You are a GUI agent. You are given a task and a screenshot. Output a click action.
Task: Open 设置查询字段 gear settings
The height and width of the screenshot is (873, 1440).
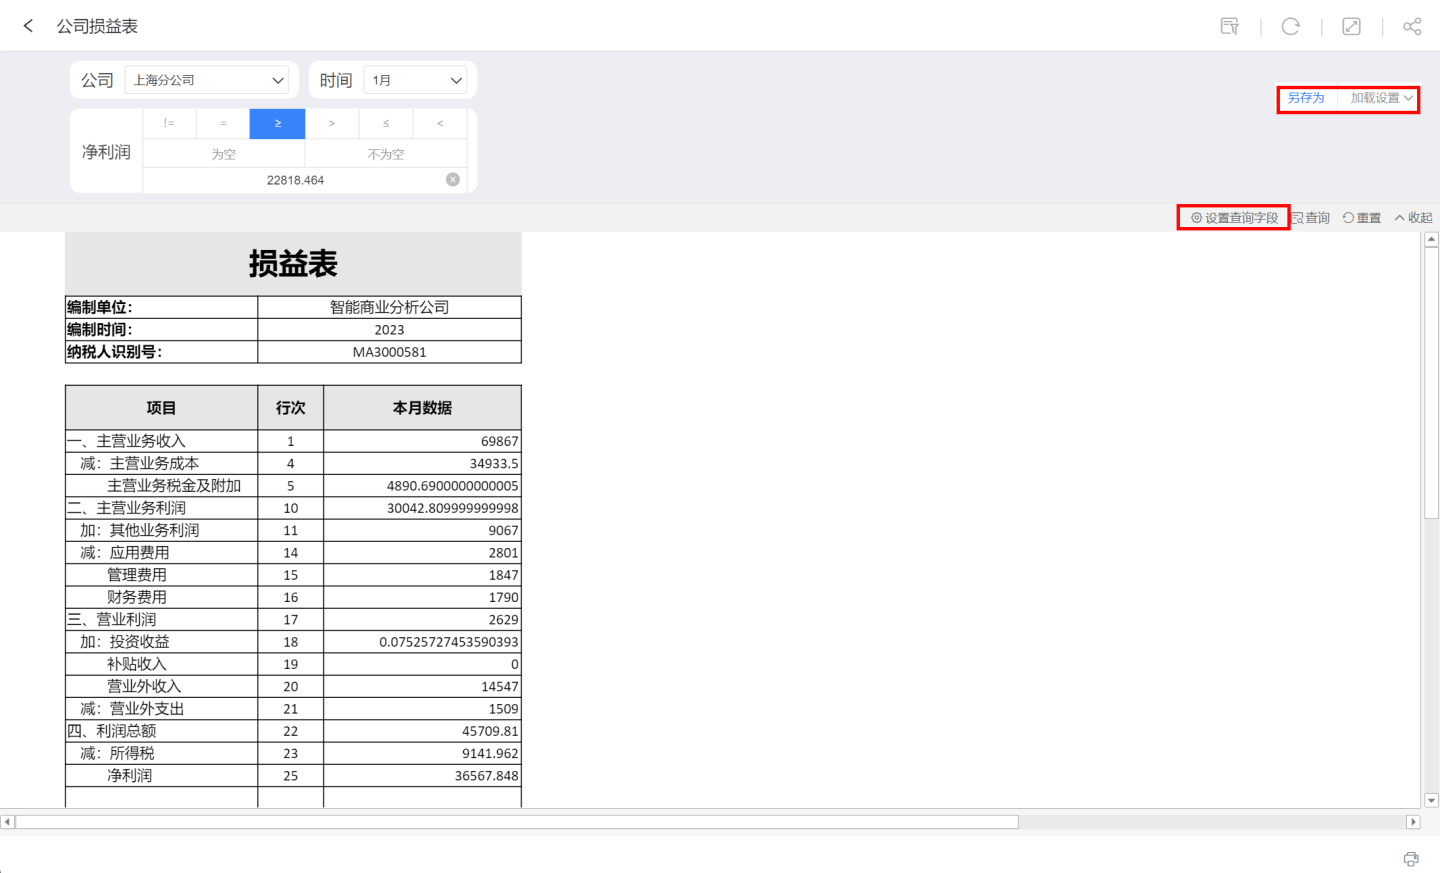(x=1234, y=218)
